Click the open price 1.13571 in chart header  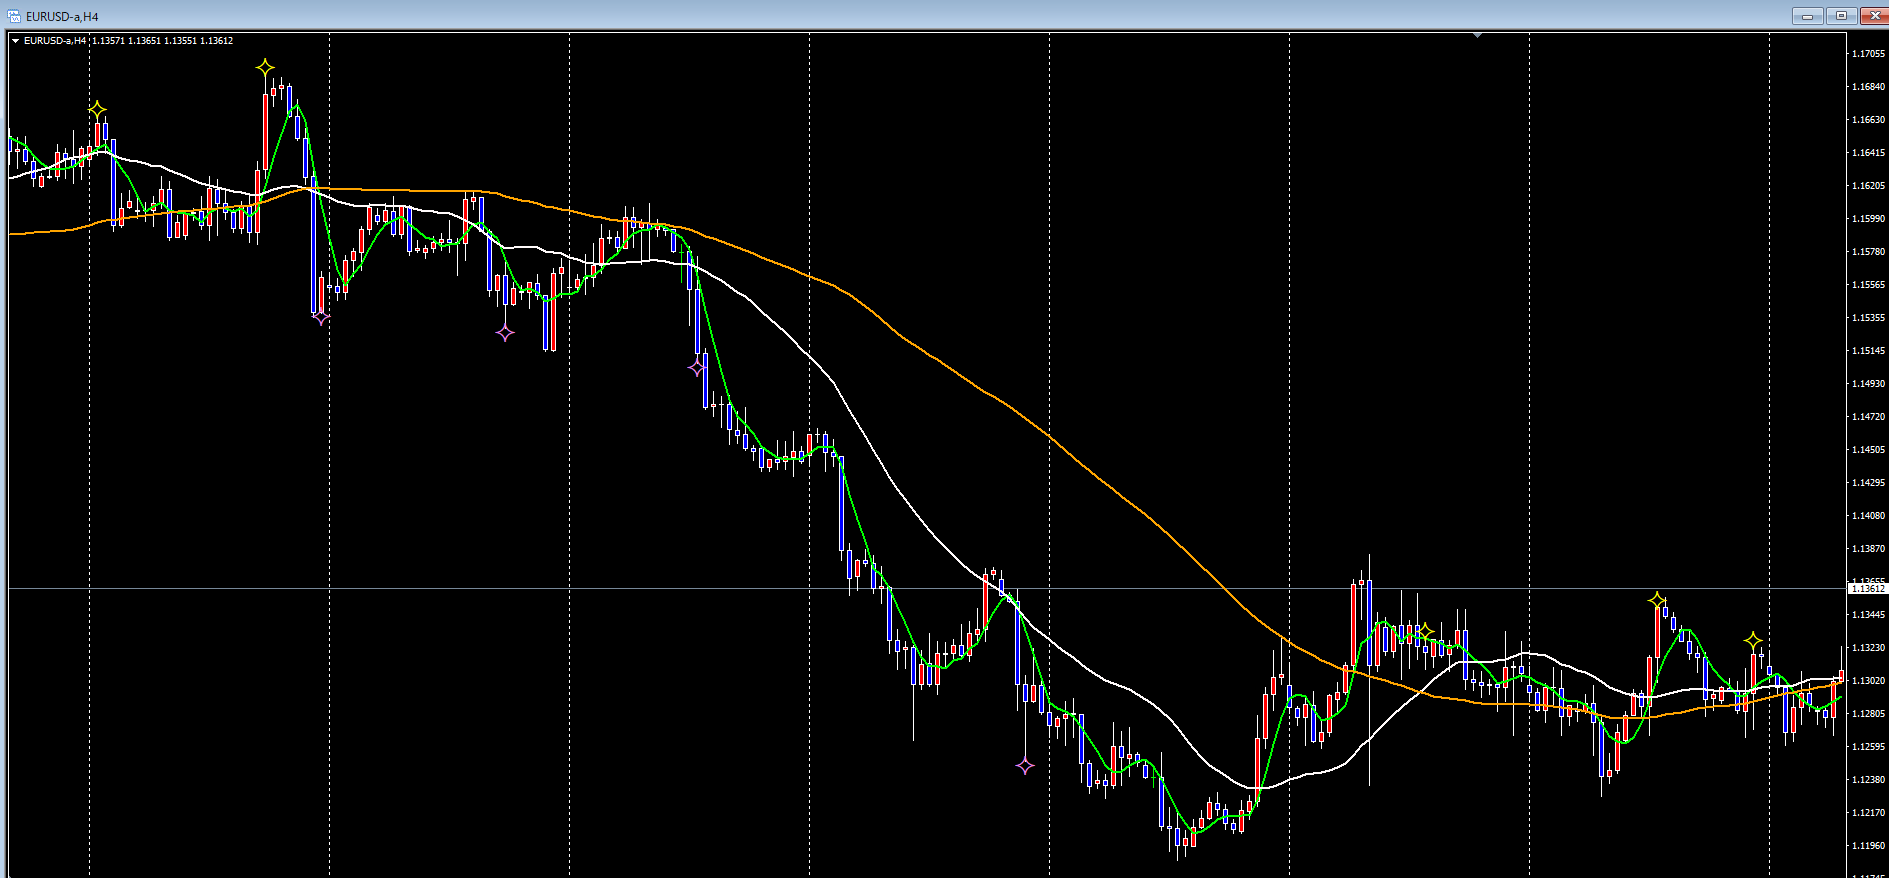108,41
